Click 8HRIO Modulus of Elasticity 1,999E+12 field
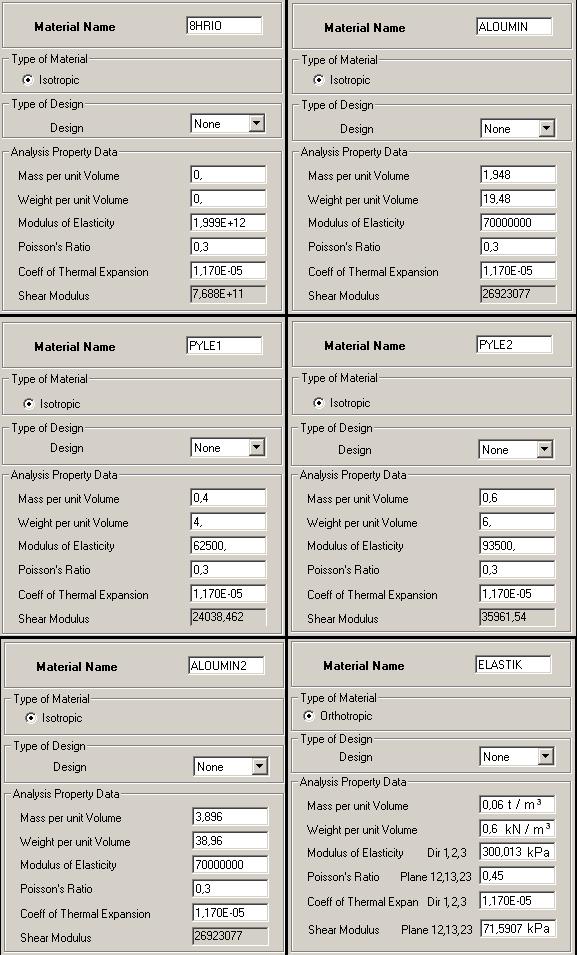This screenshot has width=577, height=955. click(228, 222)
